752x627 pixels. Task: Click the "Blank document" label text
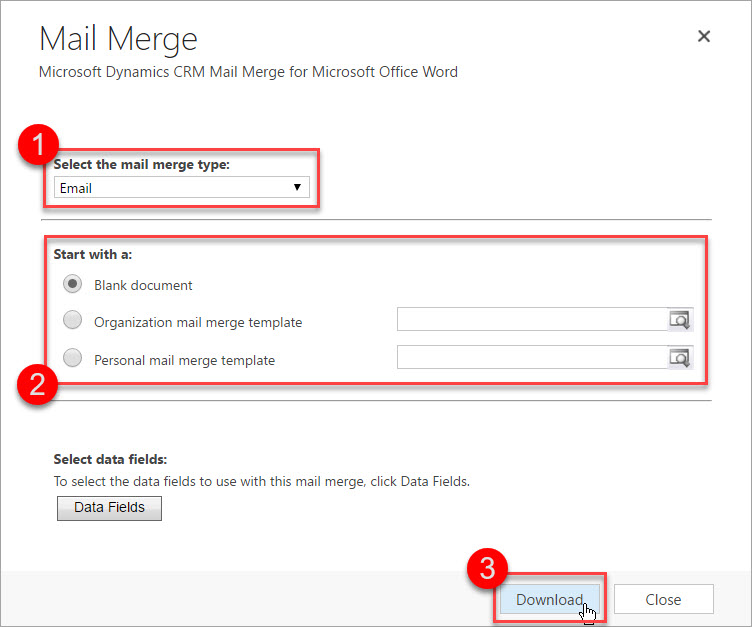(143, 285)
